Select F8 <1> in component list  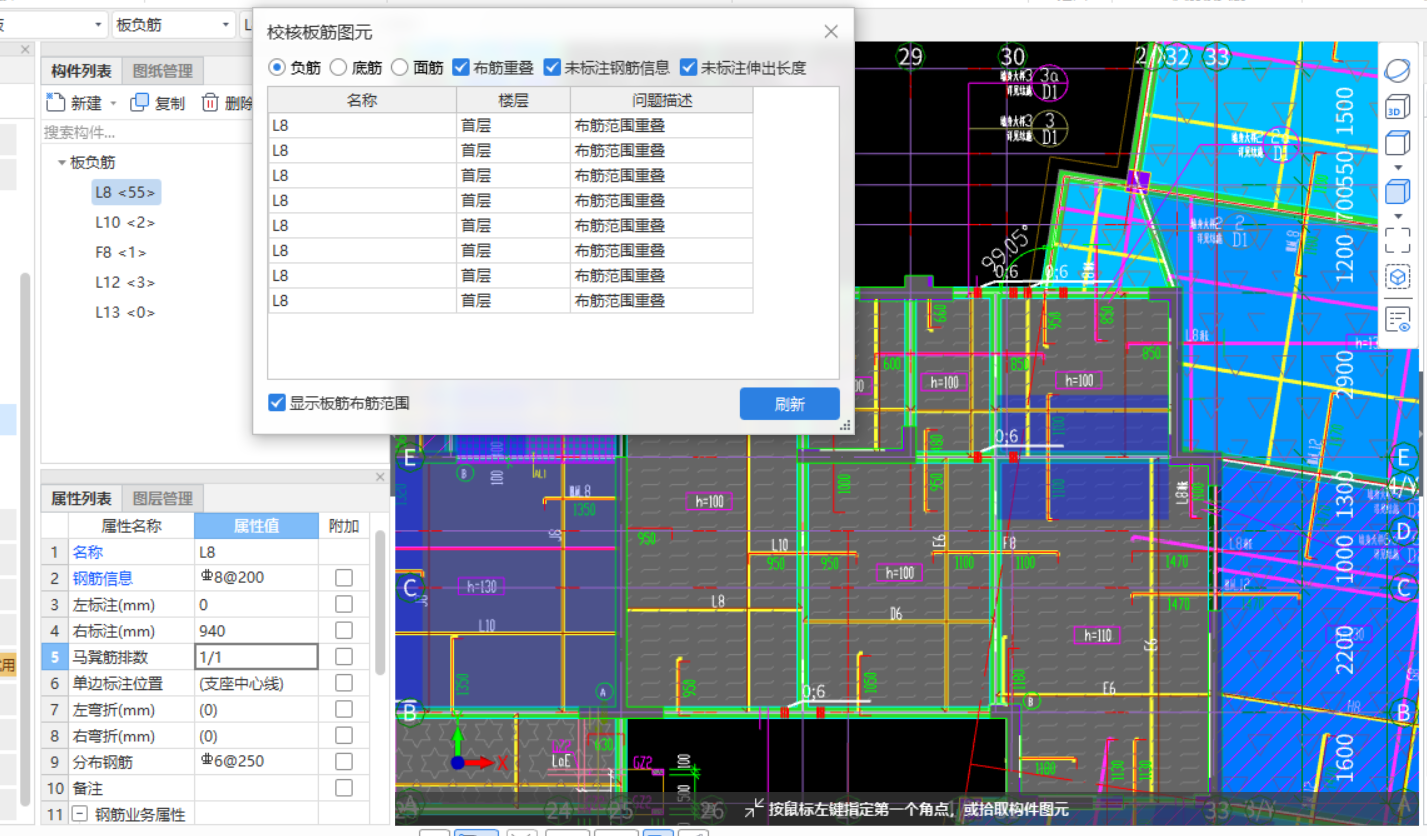pyautogui.click(x=121, y=252)
